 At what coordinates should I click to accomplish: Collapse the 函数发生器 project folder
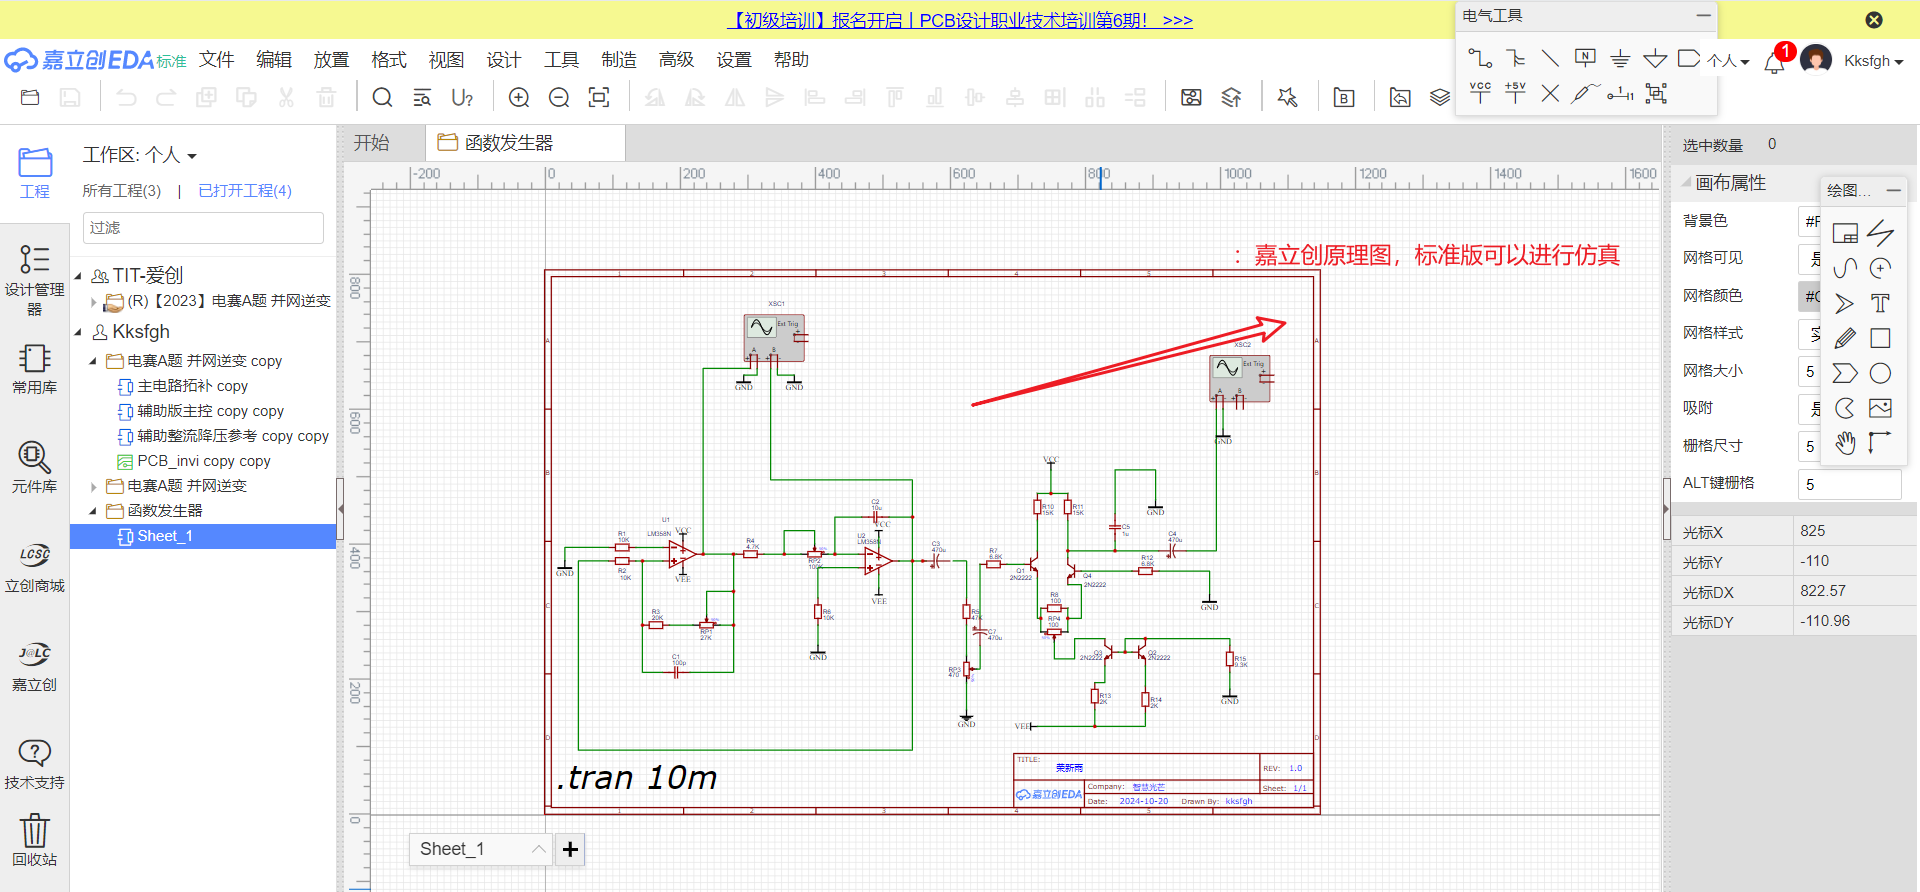(94, 512)
